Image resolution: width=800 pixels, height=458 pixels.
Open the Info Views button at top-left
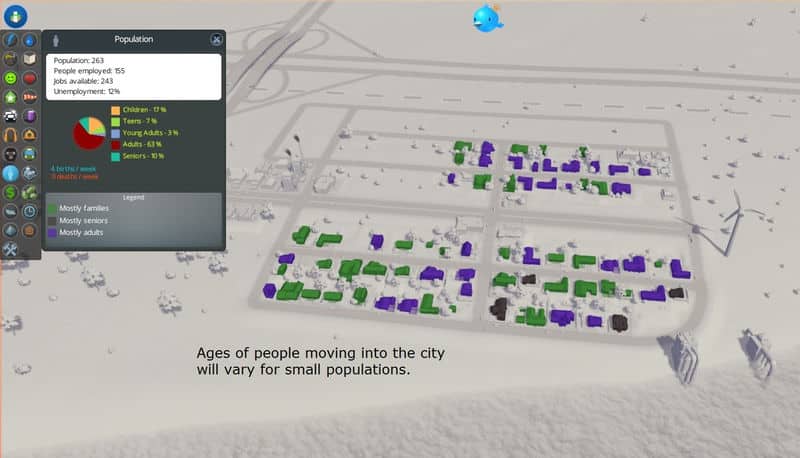point(14,15)
